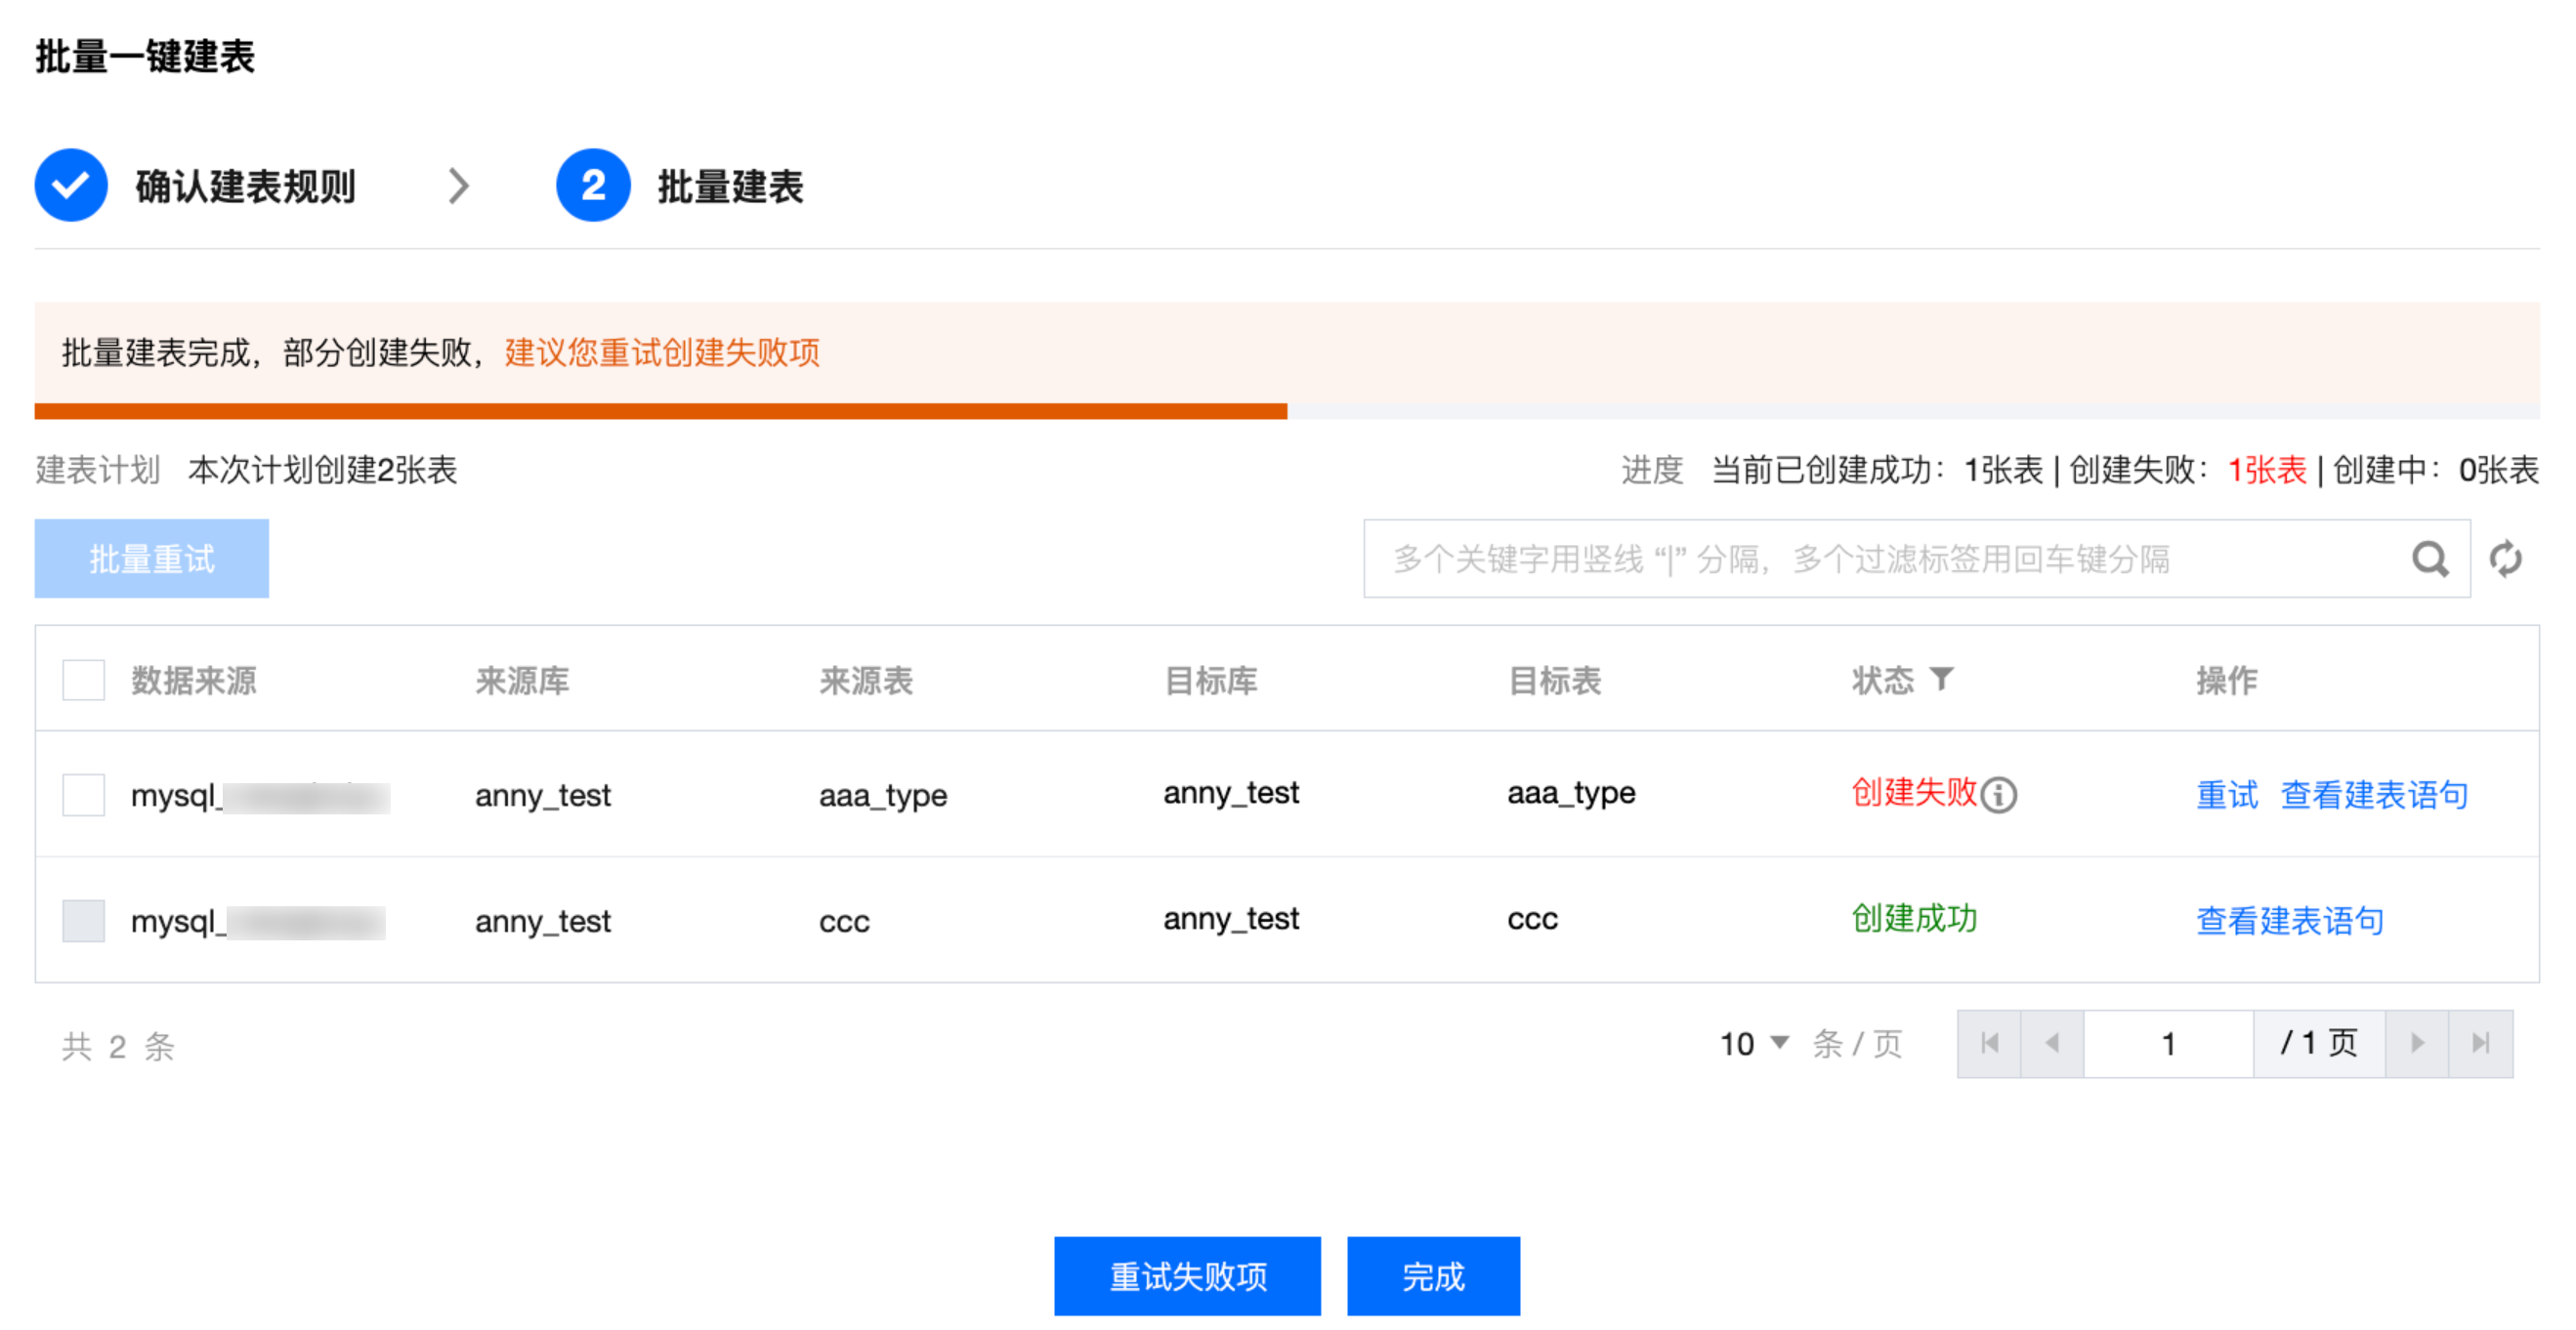The height and width of the screenshot is (1330, 2576).
Task: Click step one 确认建表规则
Action: point(244,186)
